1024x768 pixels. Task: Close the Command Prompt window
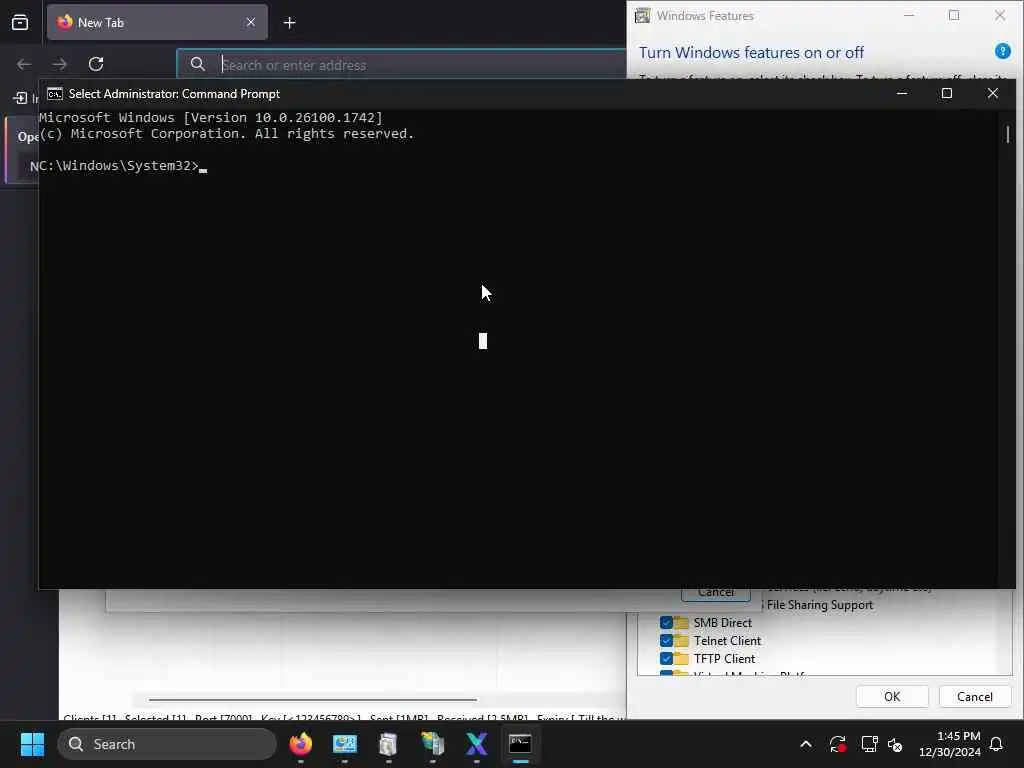pos(993,93)
